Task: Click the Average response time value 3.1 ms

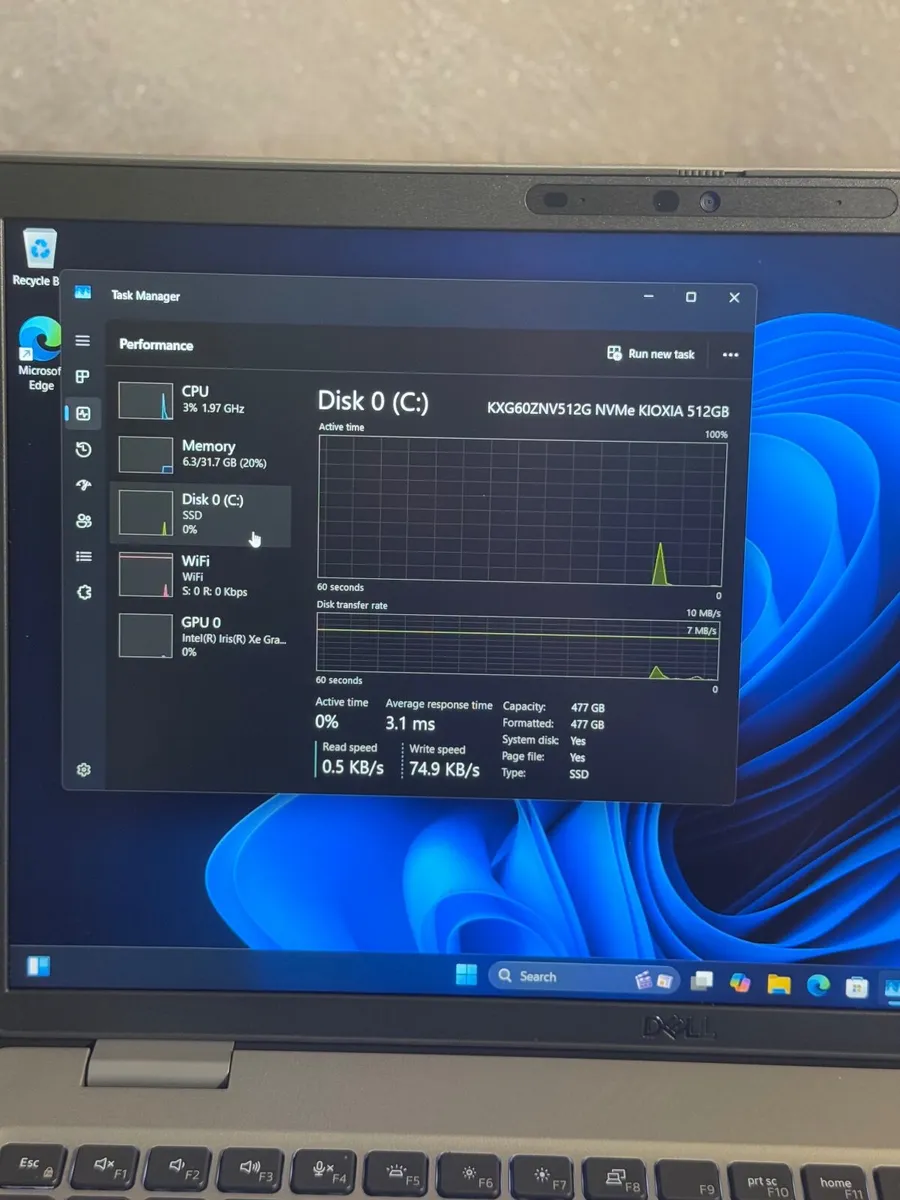Action: [410, 723]
